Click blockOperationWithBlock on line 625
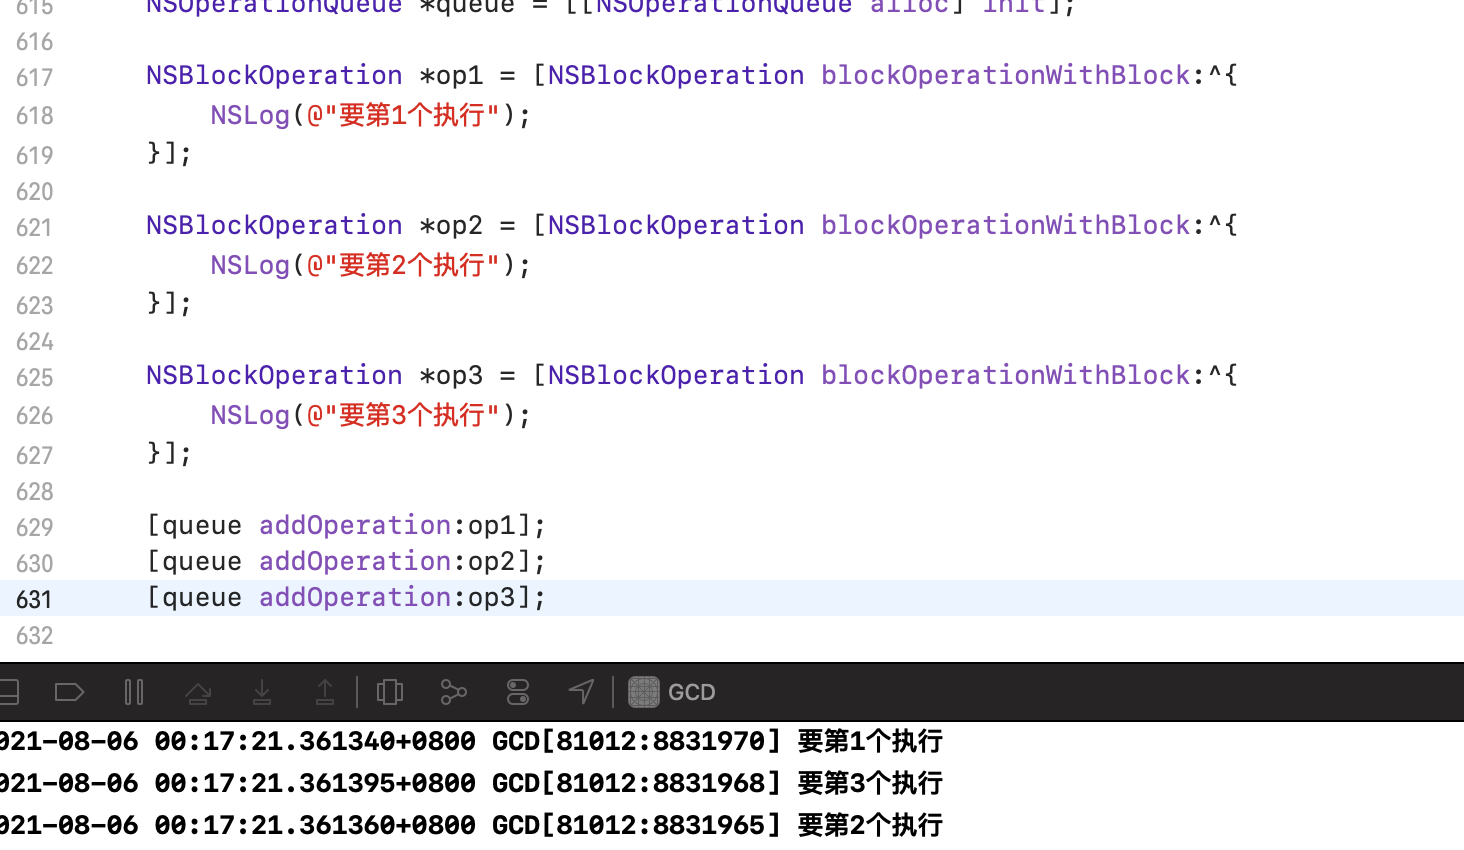Screen dimensions: 1464x850 pos(1006,375)
